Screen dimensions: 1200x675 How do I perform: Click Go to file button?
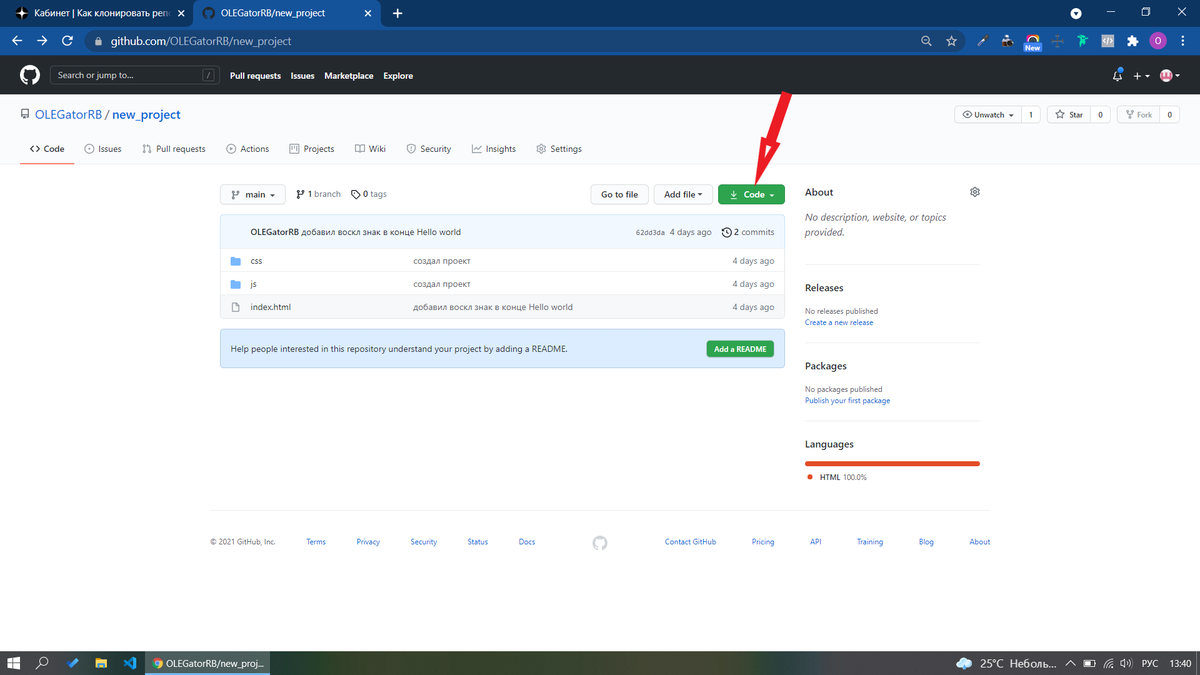click(620, 194)
